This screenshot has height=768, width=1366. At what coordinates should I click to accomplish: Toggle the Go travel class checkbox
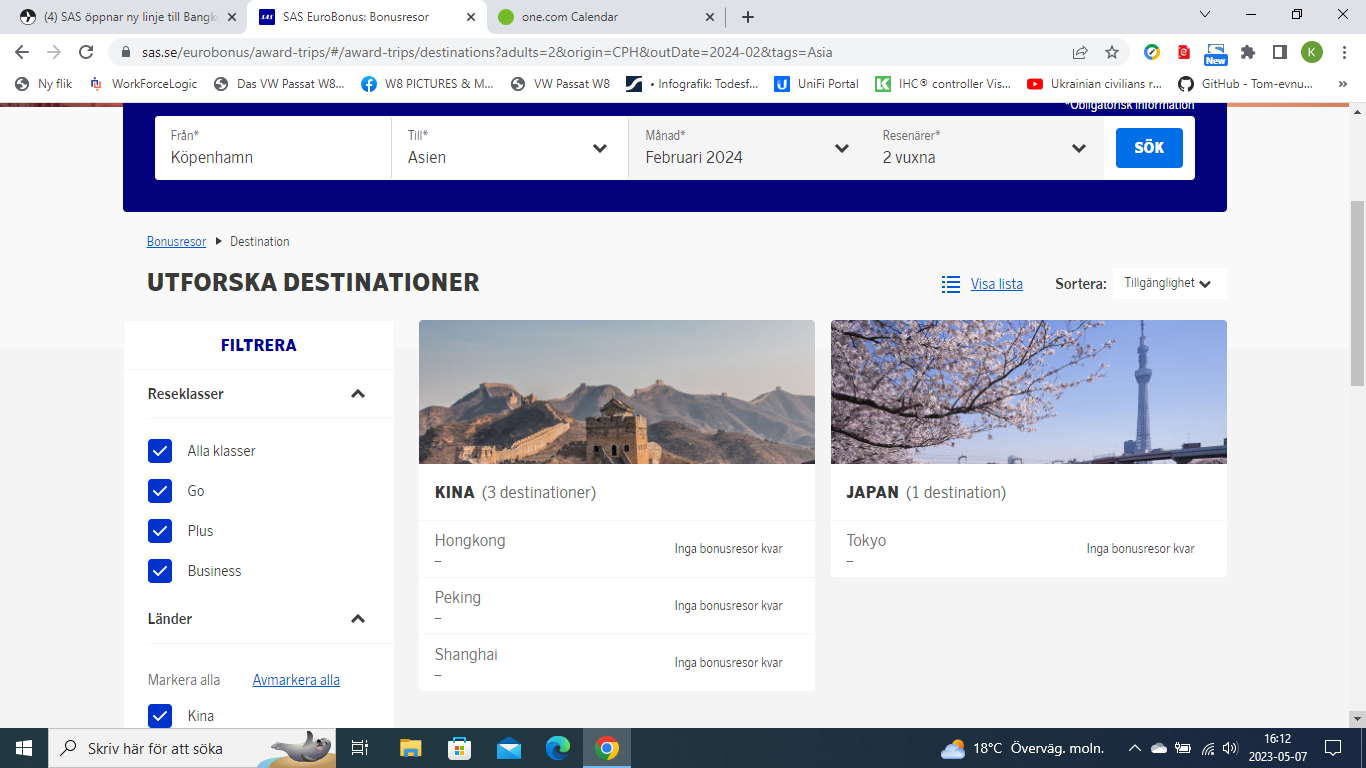pyautogui.click(x=160, y=491)
